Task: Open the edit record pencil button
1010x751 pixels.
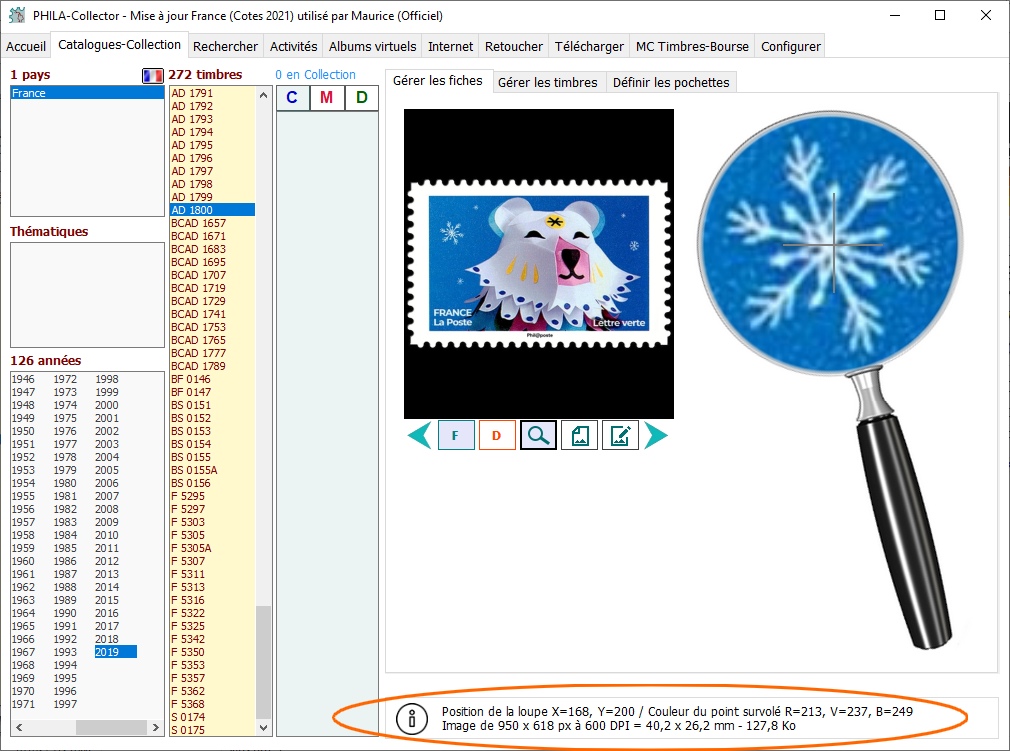Action: (x=620, y=435)
